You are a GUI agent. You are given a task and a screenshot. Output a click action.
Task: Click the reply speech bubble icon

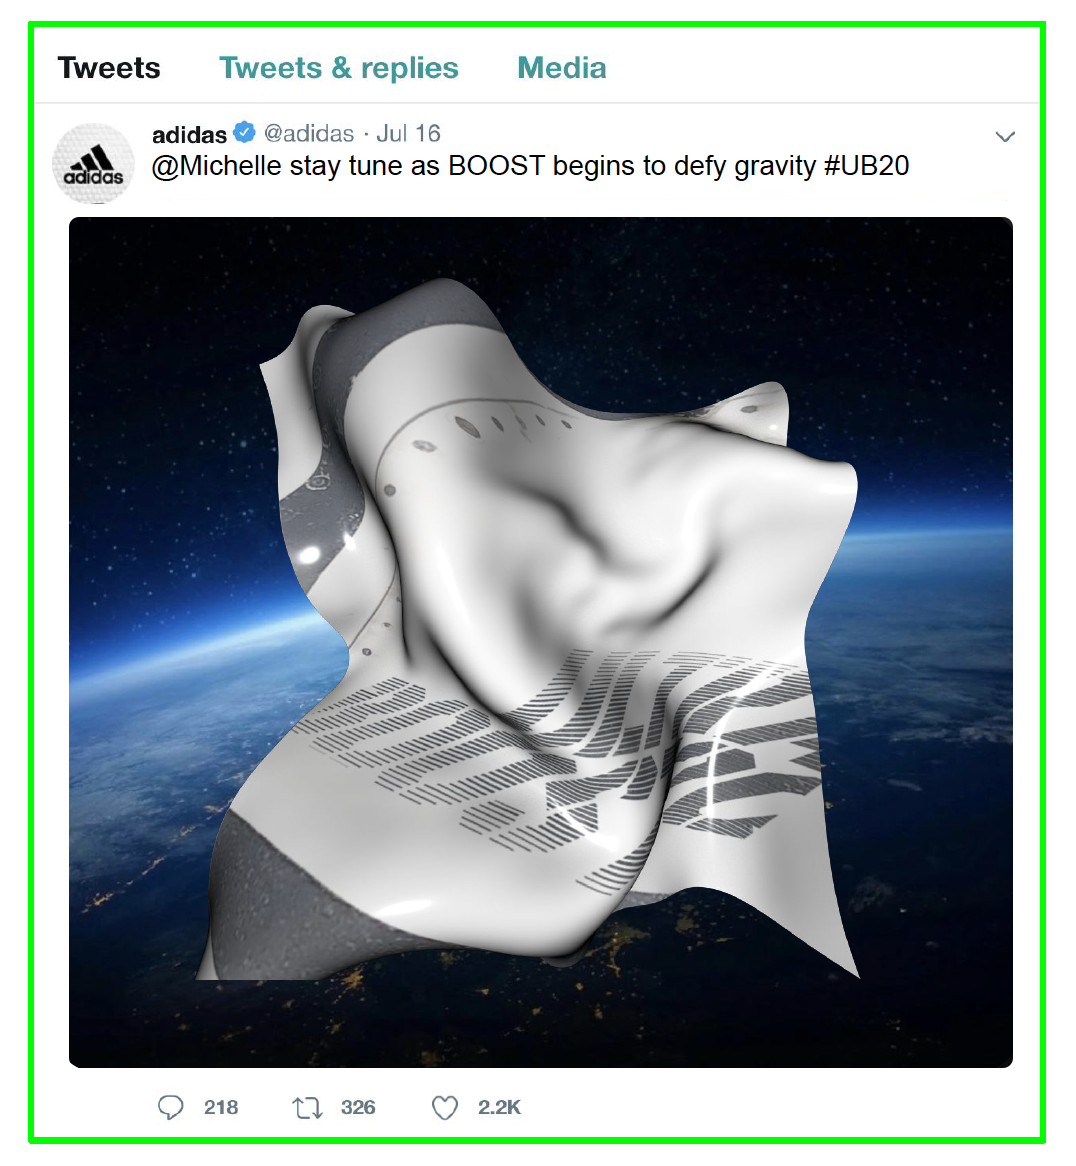pos(170,1107)
